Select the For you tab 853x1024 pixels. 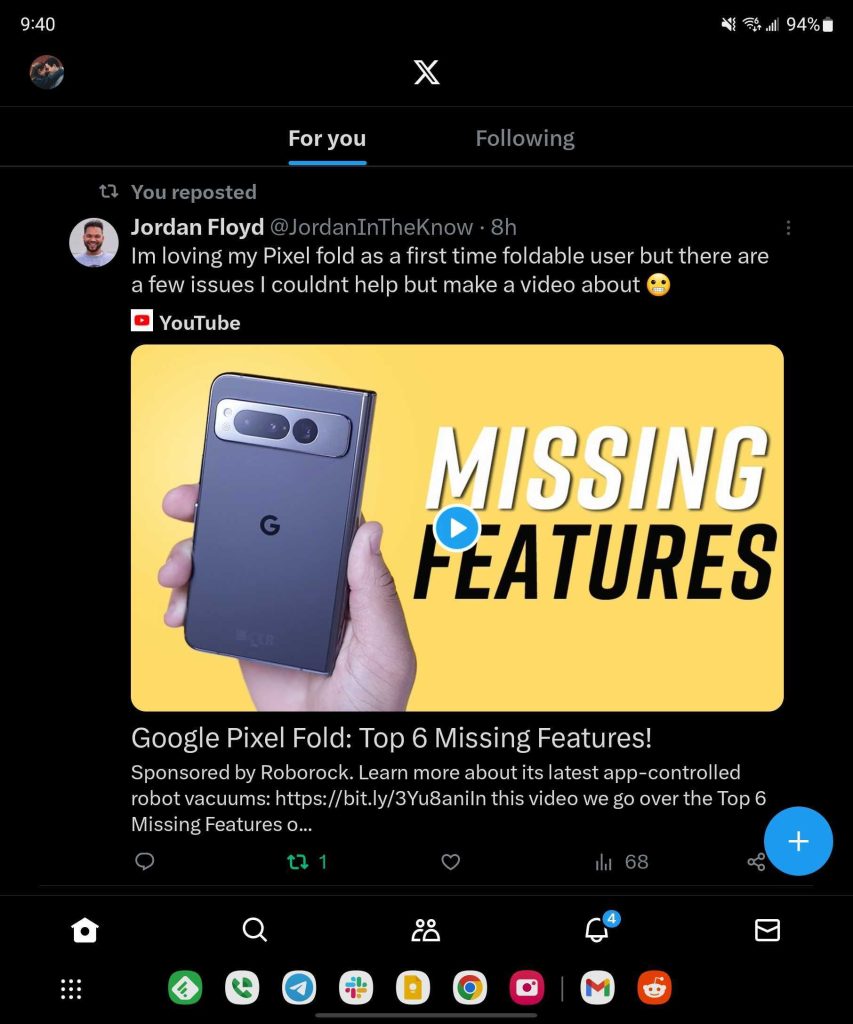click(327, 138)
